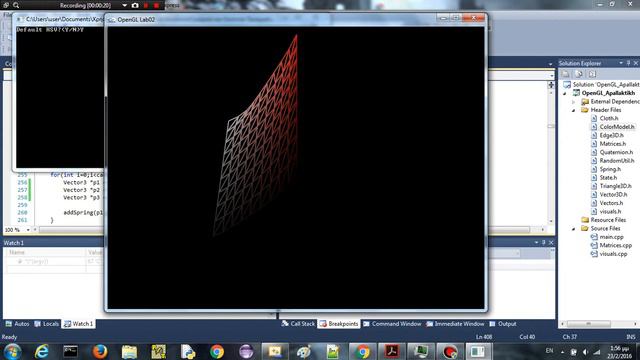Open the editor zoom level dropdown
Viewport: 640px width, 360px height.
(28, 230)
